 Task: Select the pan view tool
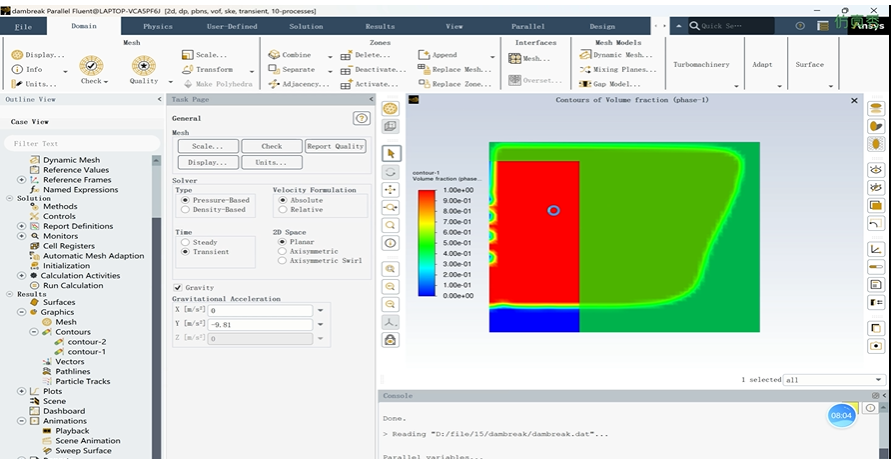(390, 189)
